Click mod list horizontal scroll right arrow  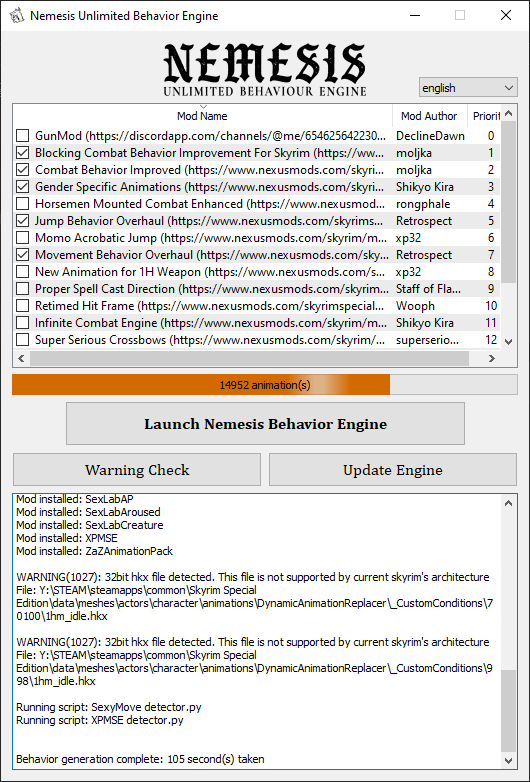(x=492, y=358)
